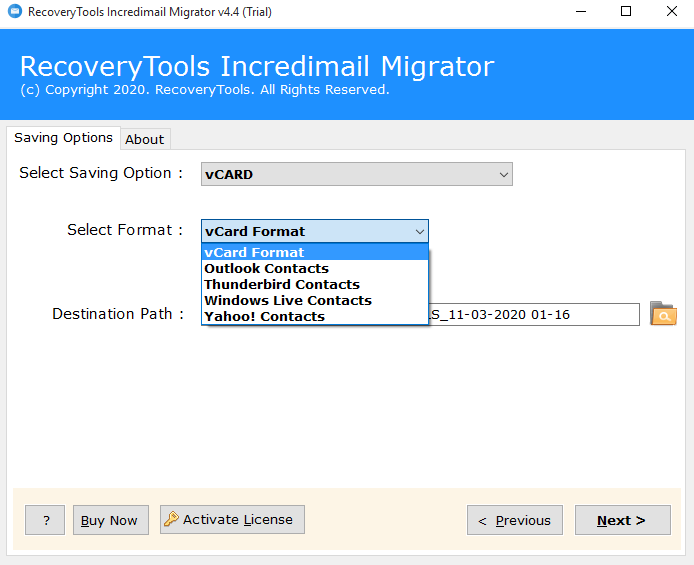Click the folder browse icon beside Destination Path

(x=662, y=314)
